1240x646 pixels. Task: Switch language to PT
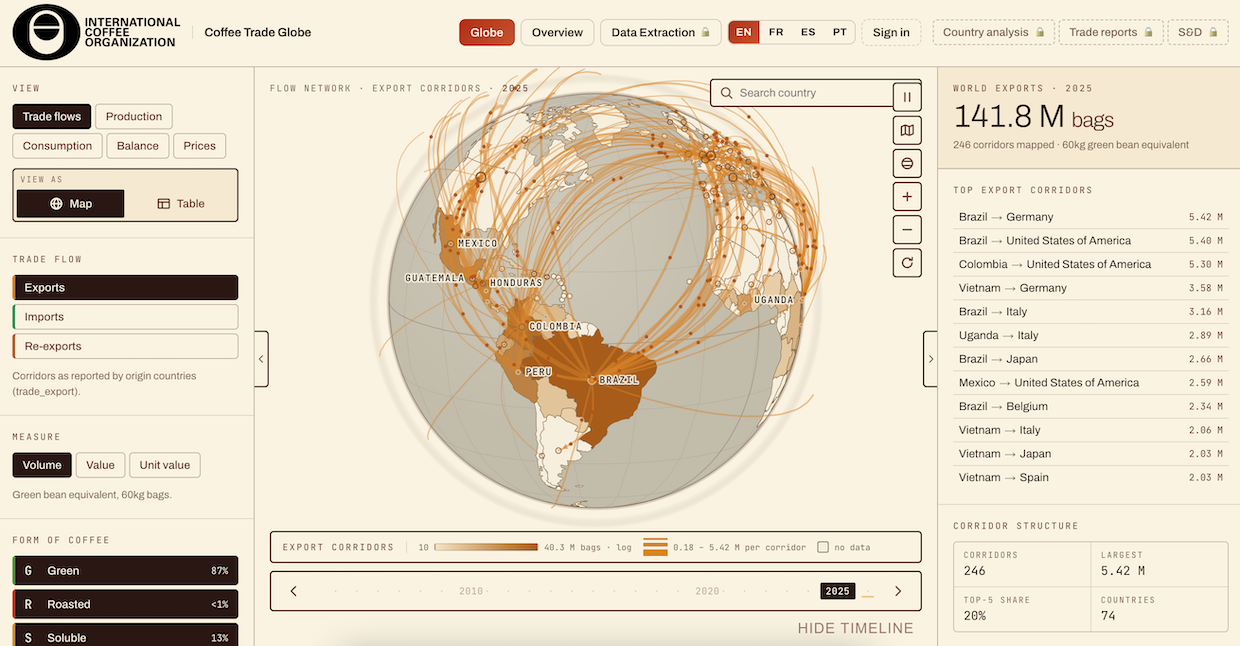pos(840,32)
